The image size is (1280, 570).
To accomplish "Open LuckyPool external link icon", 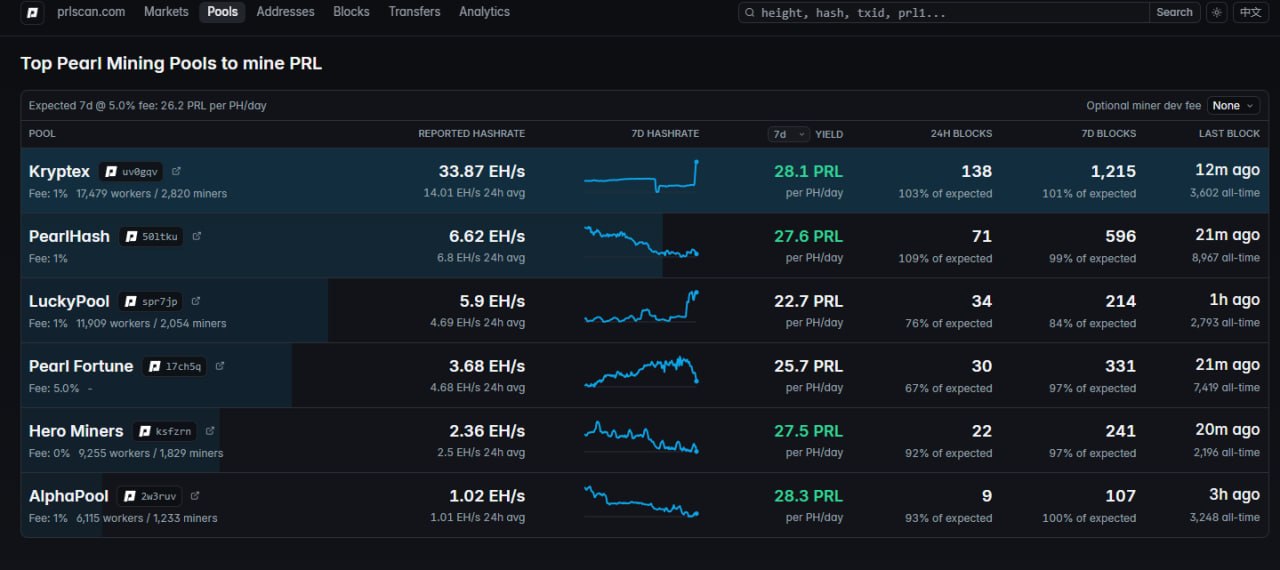I will [196, 301].
